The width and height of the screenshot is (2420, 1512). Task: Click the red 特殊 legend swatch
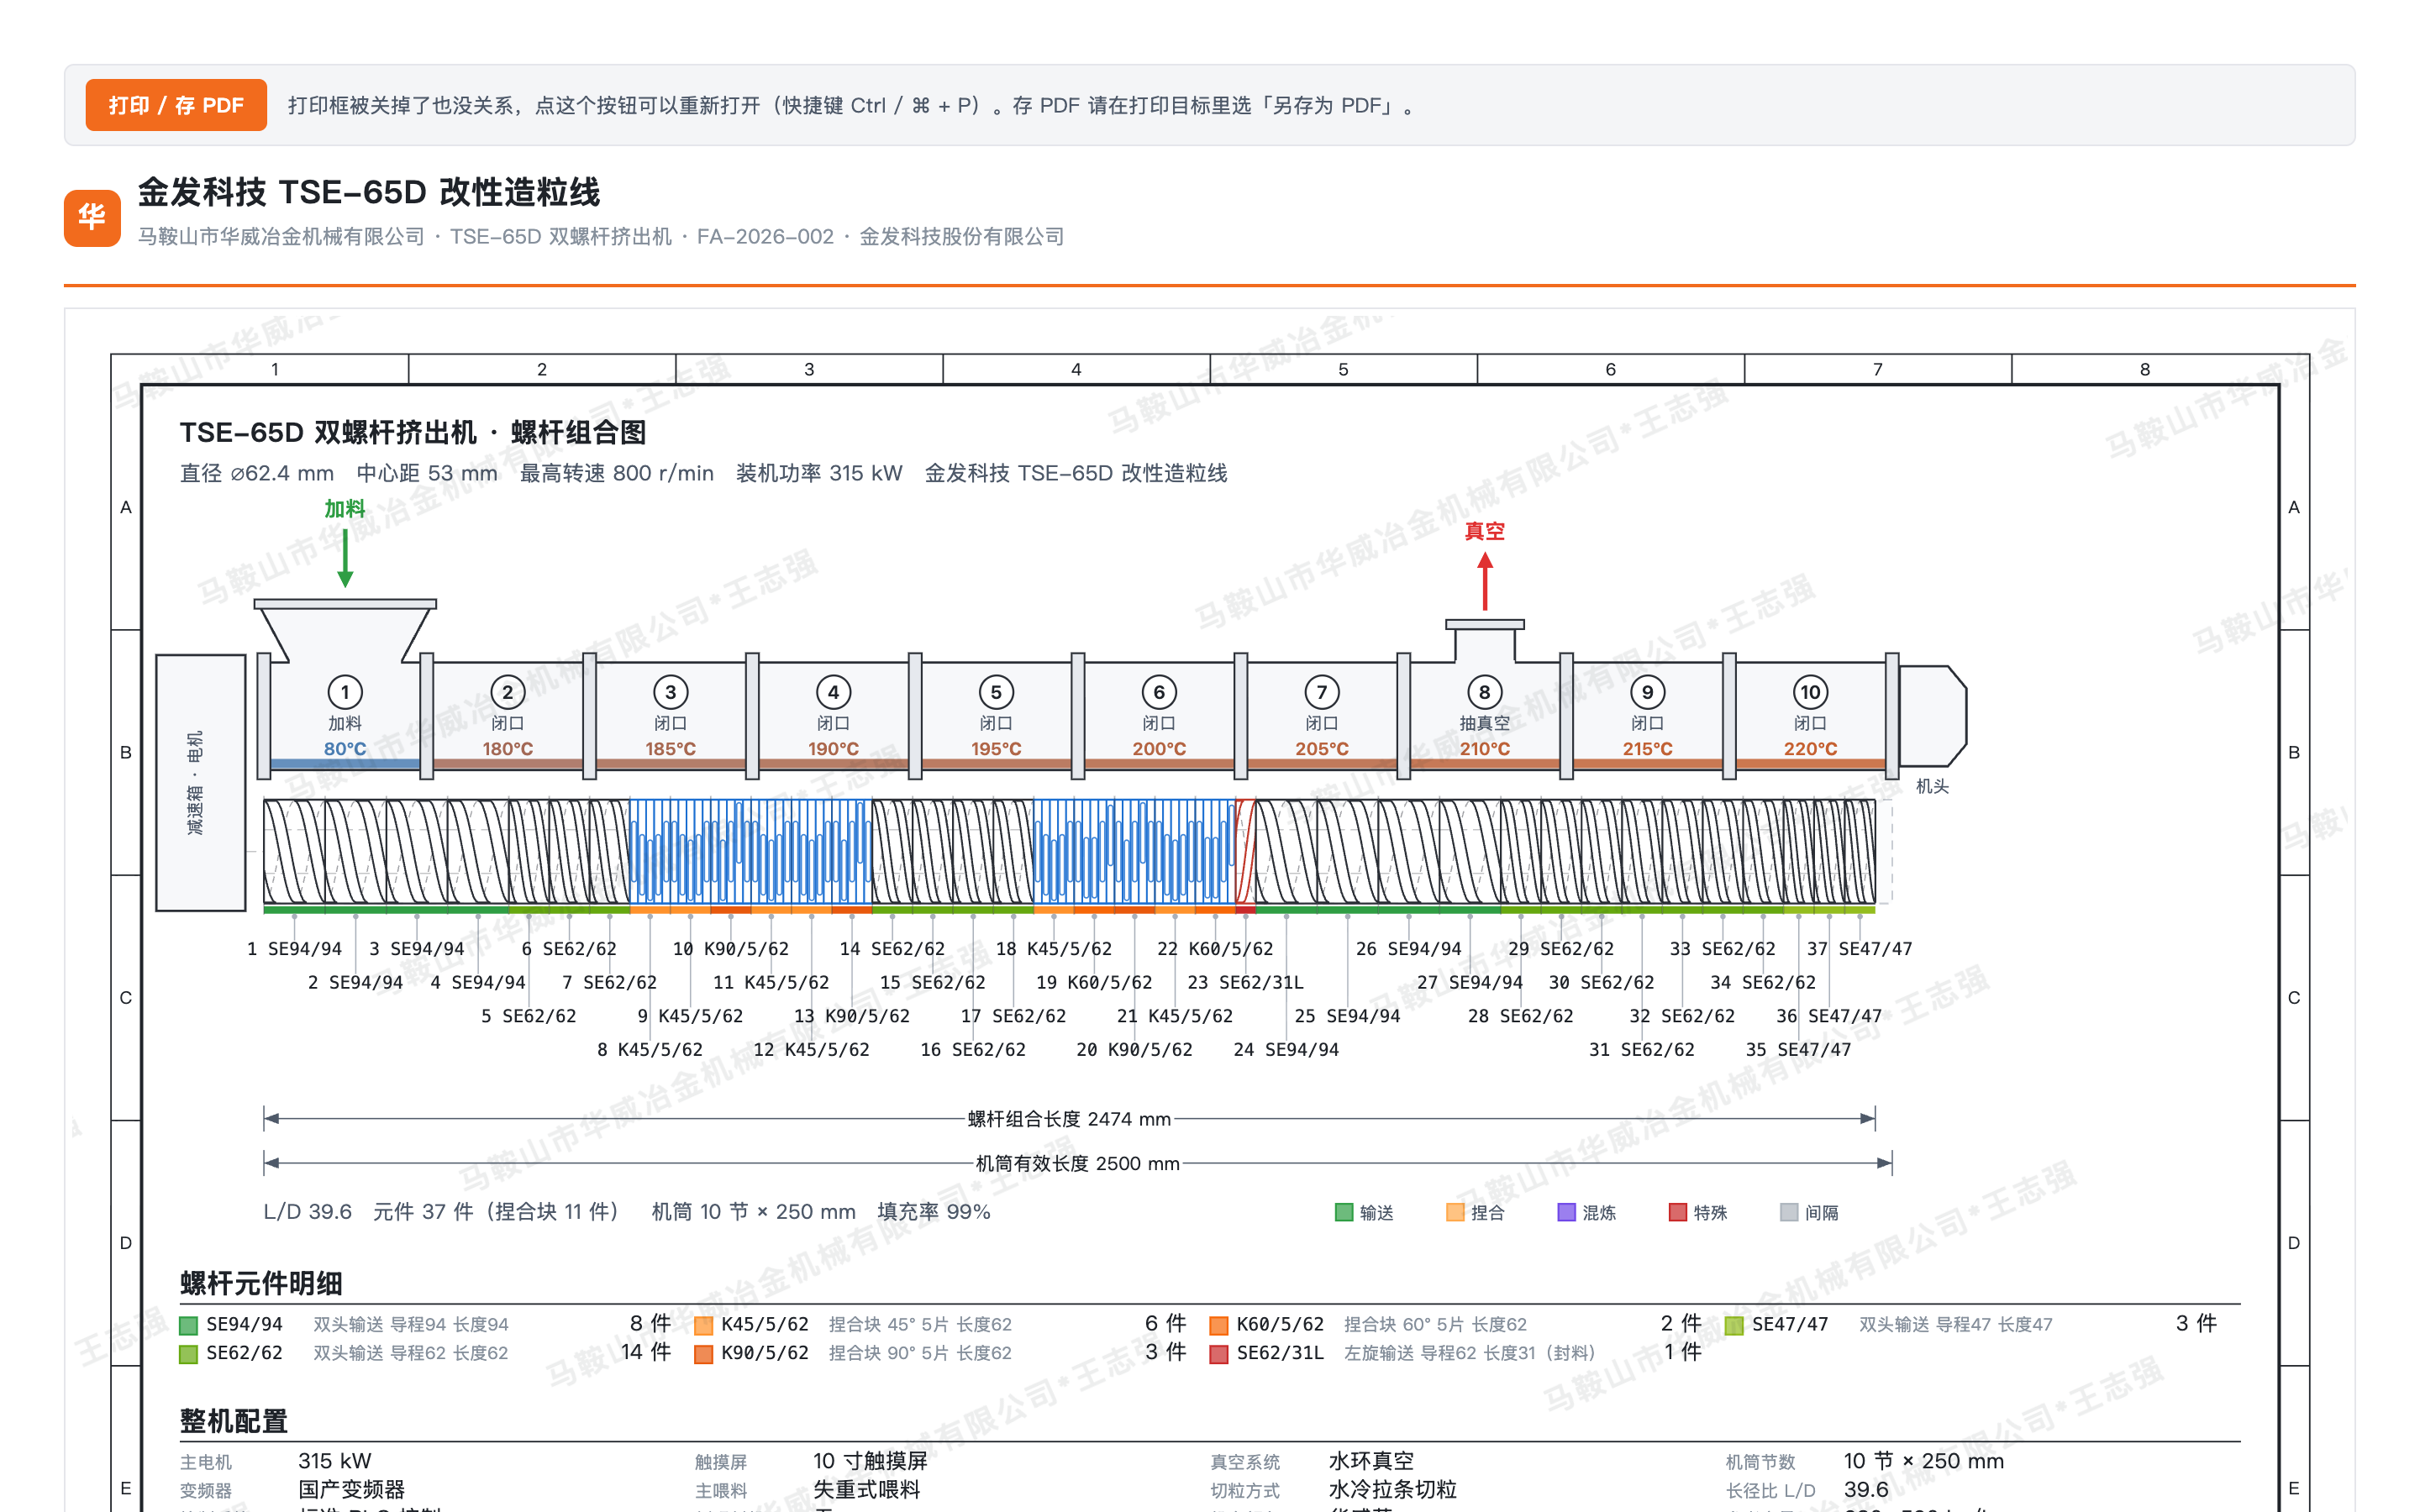coord(1678,1213)
